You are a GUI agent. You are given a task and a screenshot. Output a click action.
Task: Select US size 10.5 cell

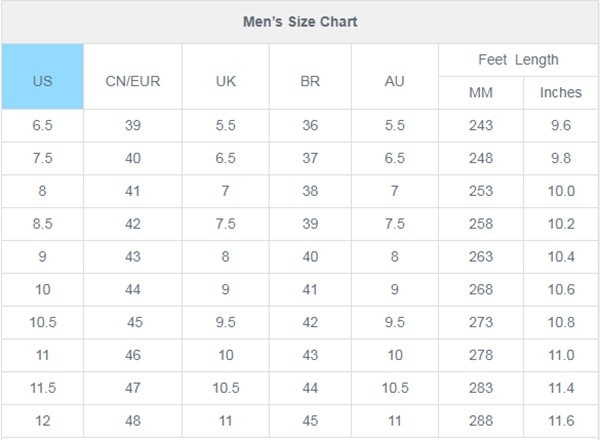coord(42,323)
